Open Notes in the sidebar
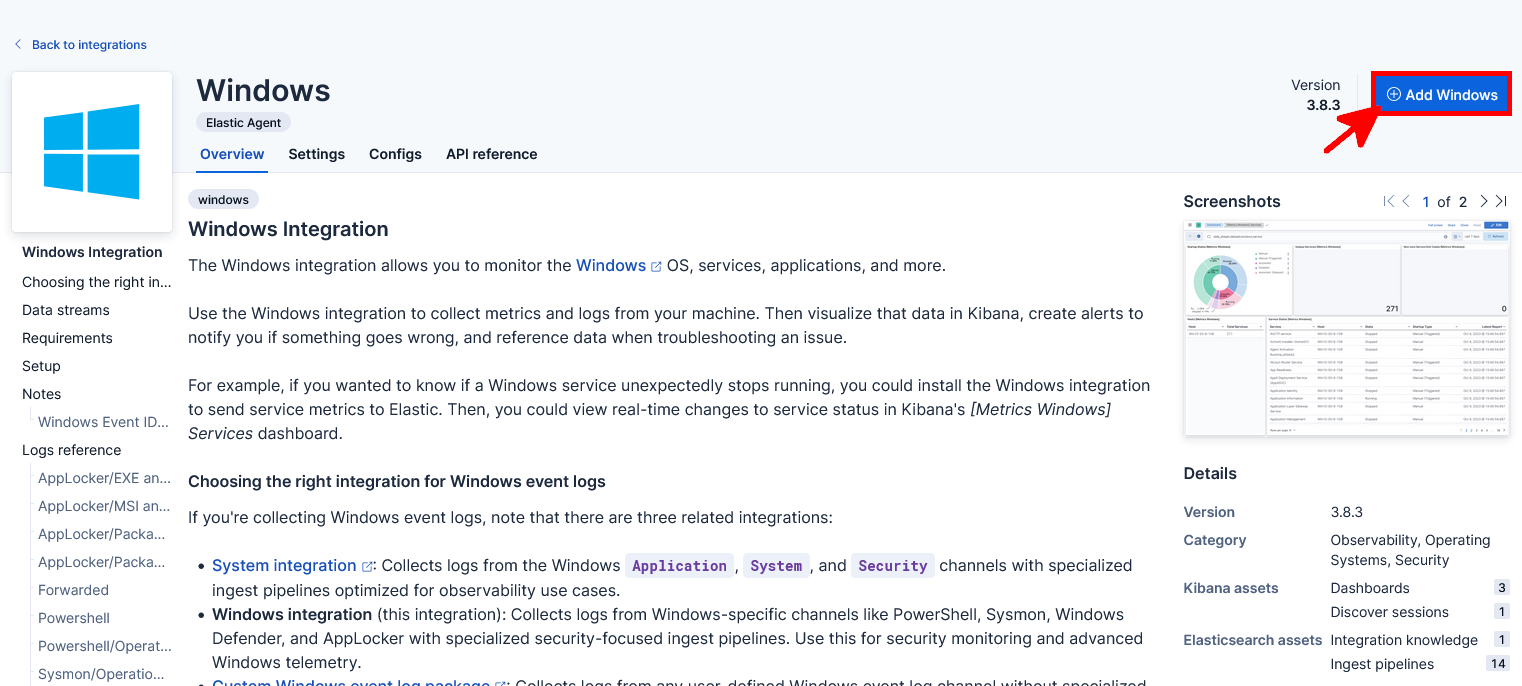The image size is (1522, 686). coord(42,395)
